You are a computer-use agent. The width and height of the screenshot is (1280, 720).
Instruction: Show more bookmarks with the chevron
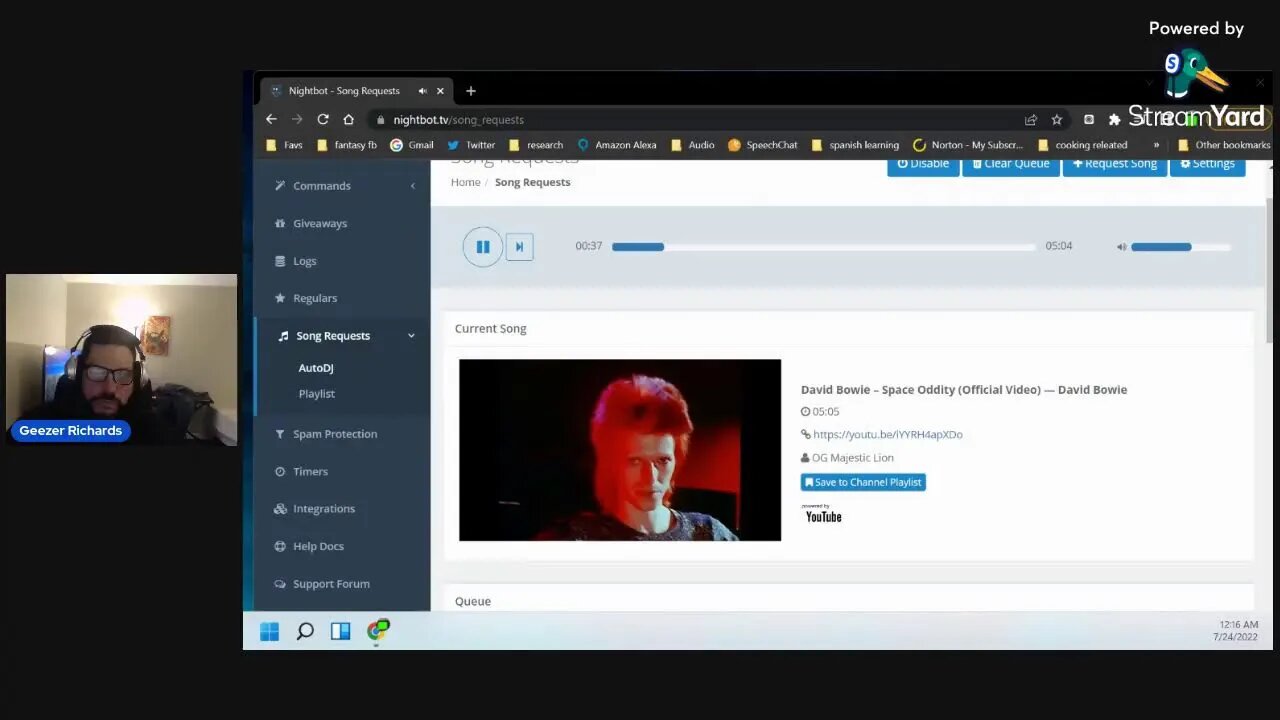pos(1156,145)
